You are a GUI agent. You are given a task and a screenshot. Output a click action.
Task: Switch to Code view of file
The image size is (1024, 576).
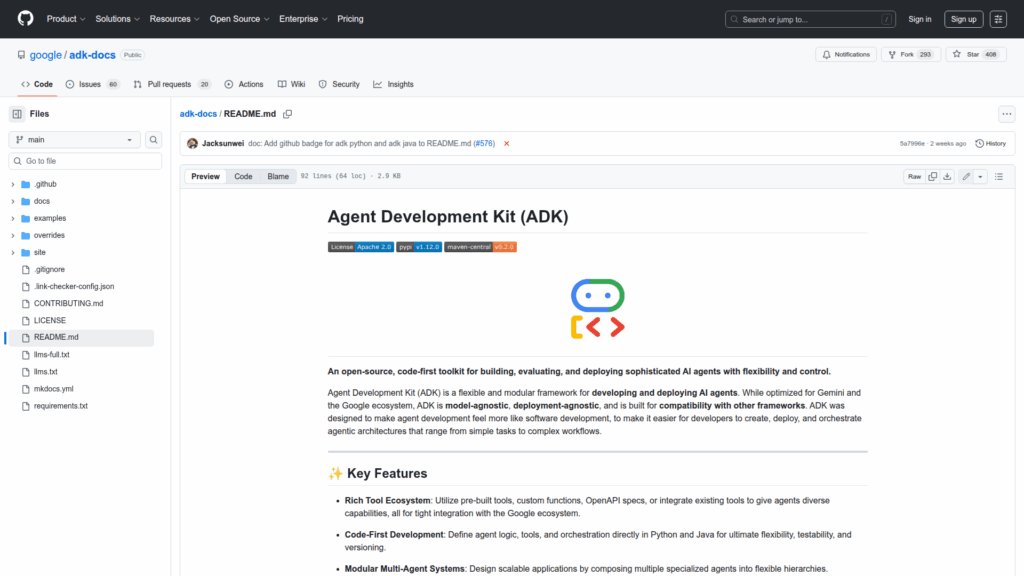pyautogui.click(x=243, y=176)
